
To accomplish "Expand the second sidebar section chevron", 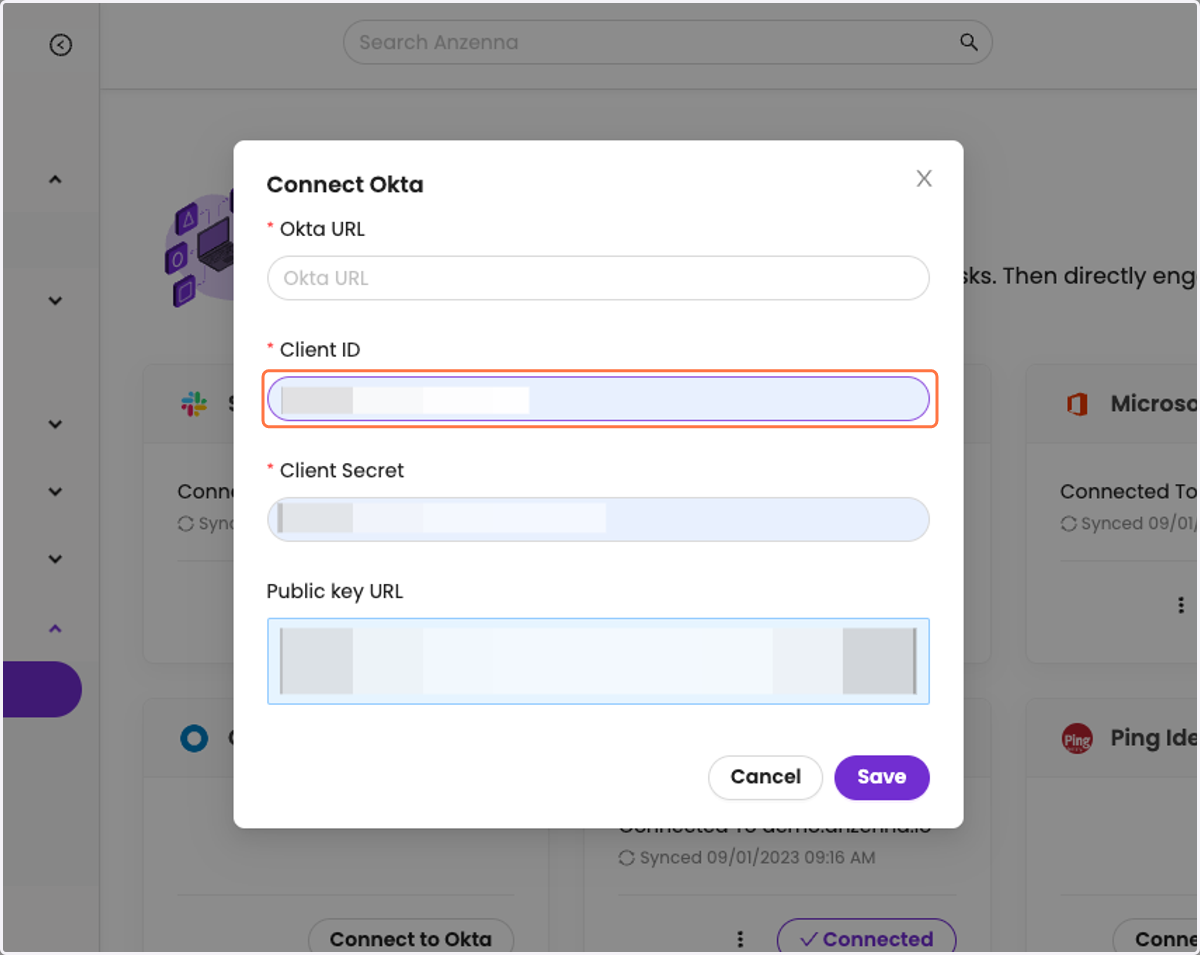I will coord(55,300).
